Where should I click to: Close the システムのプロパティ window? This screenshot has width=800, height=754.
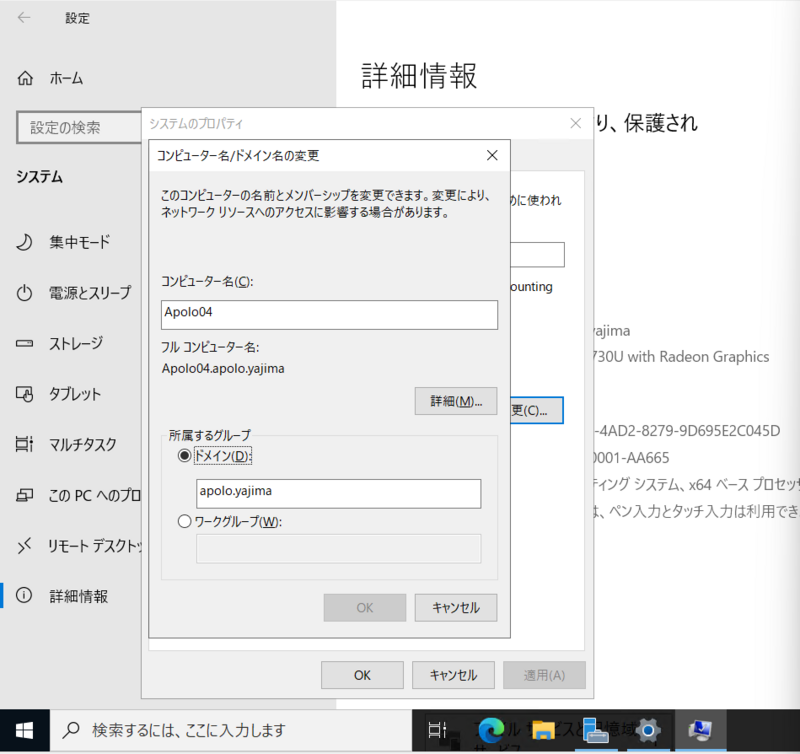coord(576,123)
